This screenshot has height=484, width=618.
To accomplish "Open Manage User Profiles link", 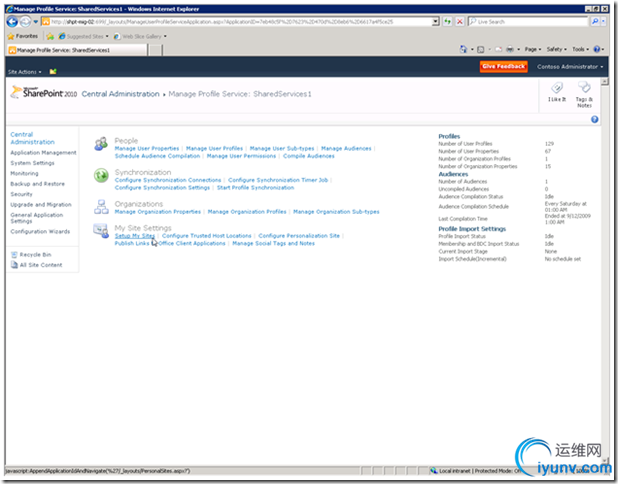I will [x=214, y=149].
